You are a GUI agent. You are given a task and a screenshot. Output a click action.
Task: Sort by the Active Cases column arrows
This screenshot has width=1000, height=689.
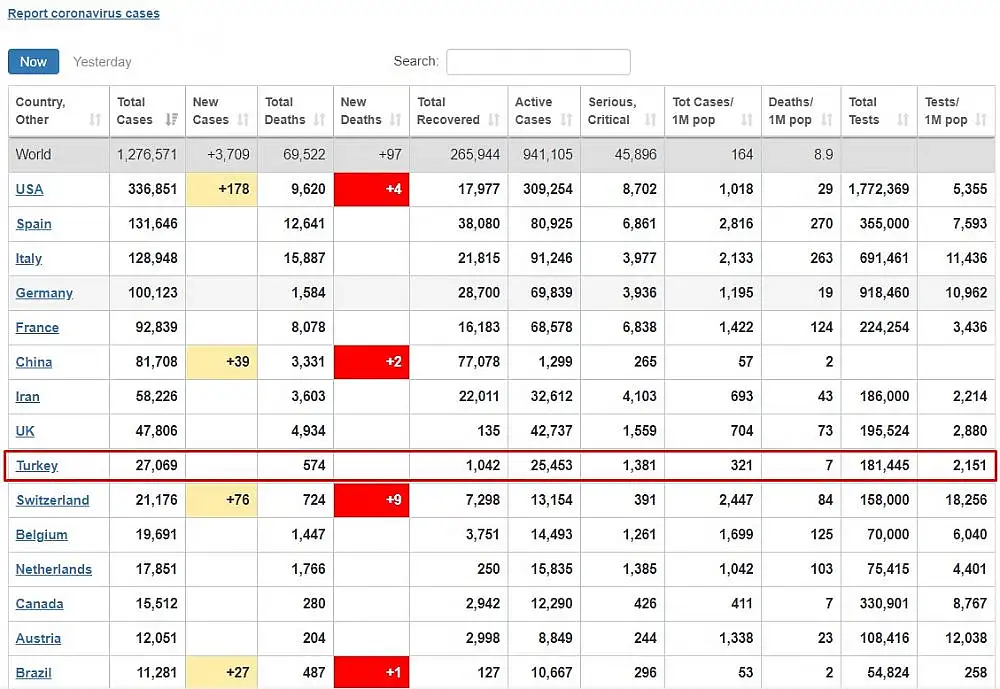click(566, 119)
